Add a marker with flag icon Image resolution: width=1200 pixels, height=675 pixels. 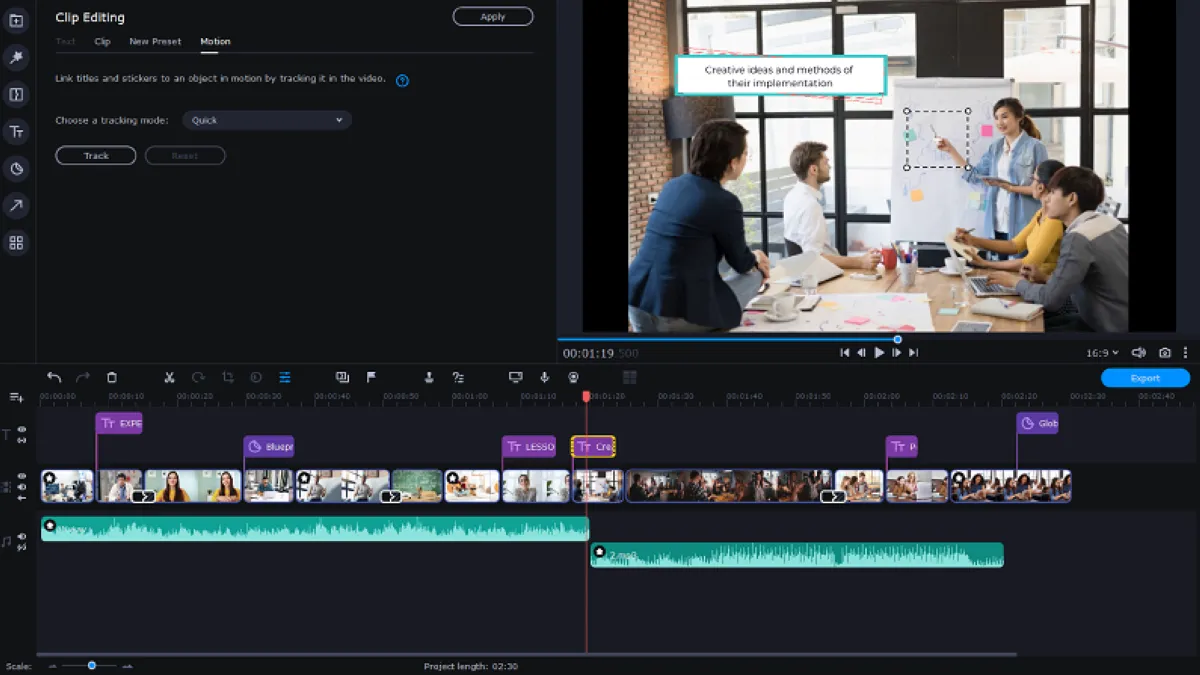click(372, 377)
